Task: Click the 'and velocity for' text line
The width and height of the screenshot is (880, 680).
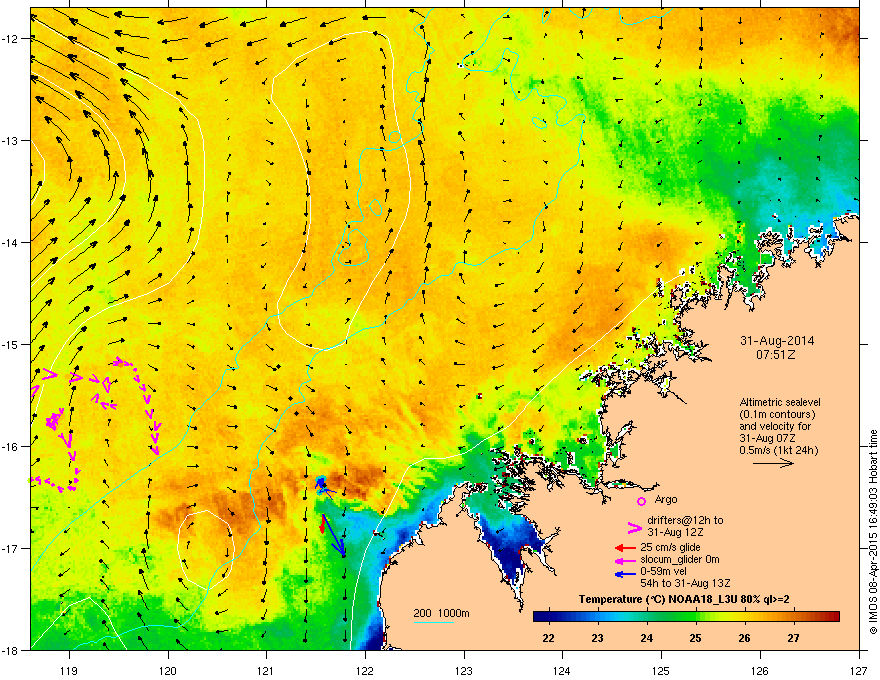Action: point(774,426)
